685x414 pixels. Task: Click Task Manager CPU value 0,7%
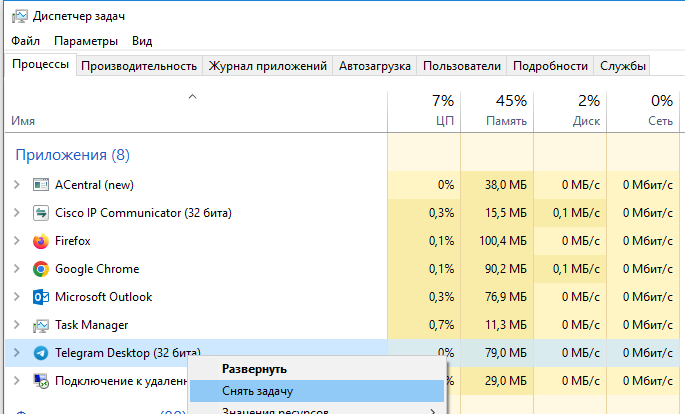click(441, 325)
